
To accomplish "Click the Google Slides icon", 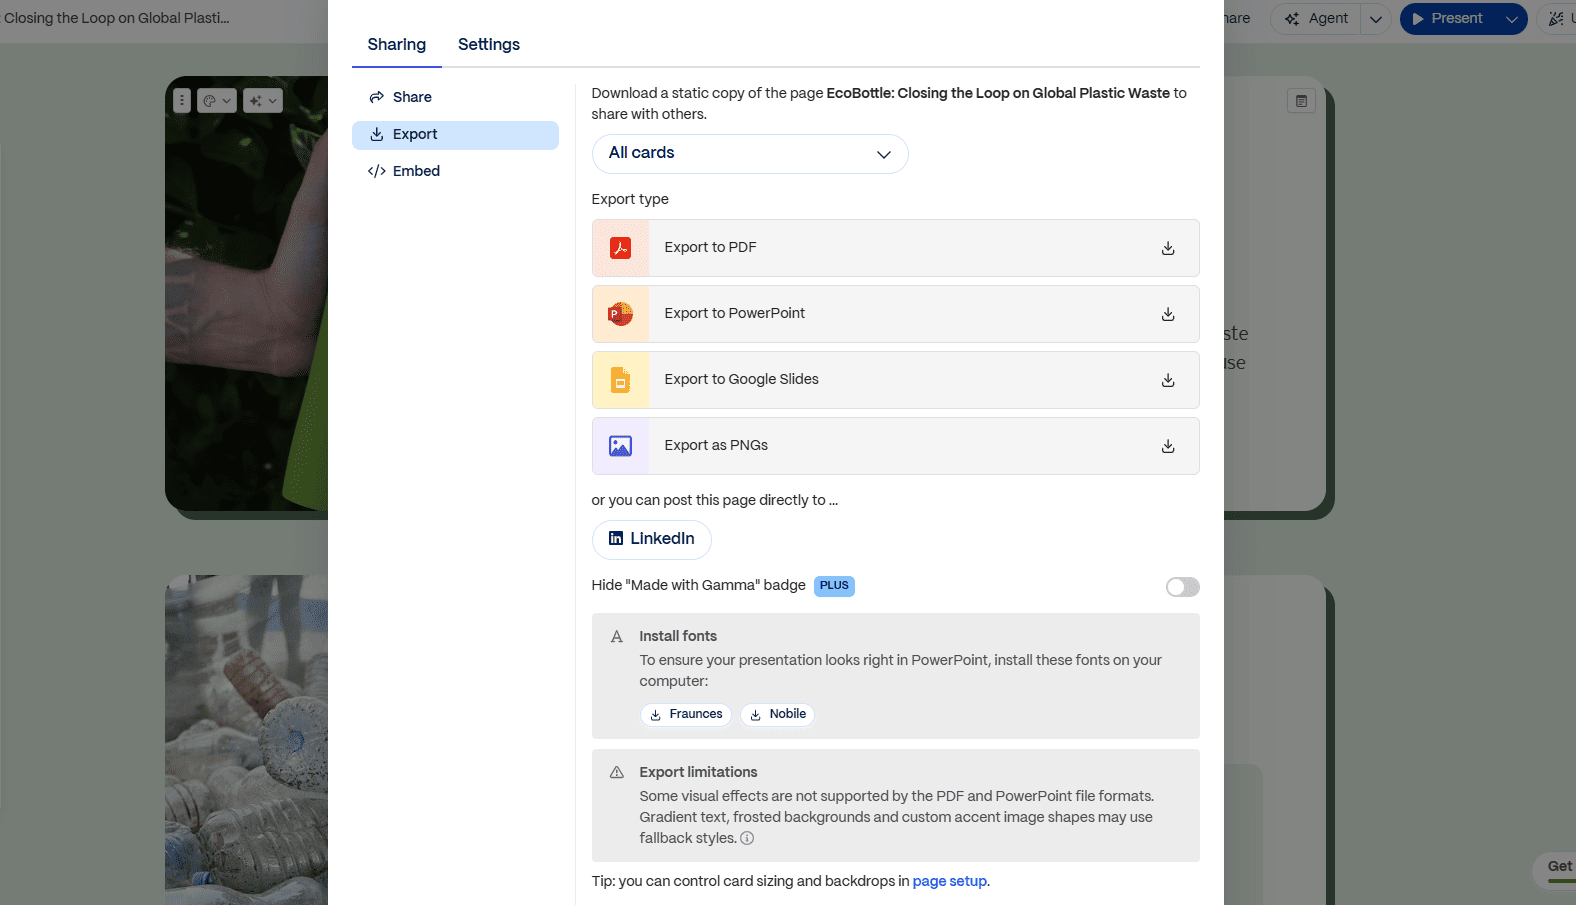I will point(620,380).
